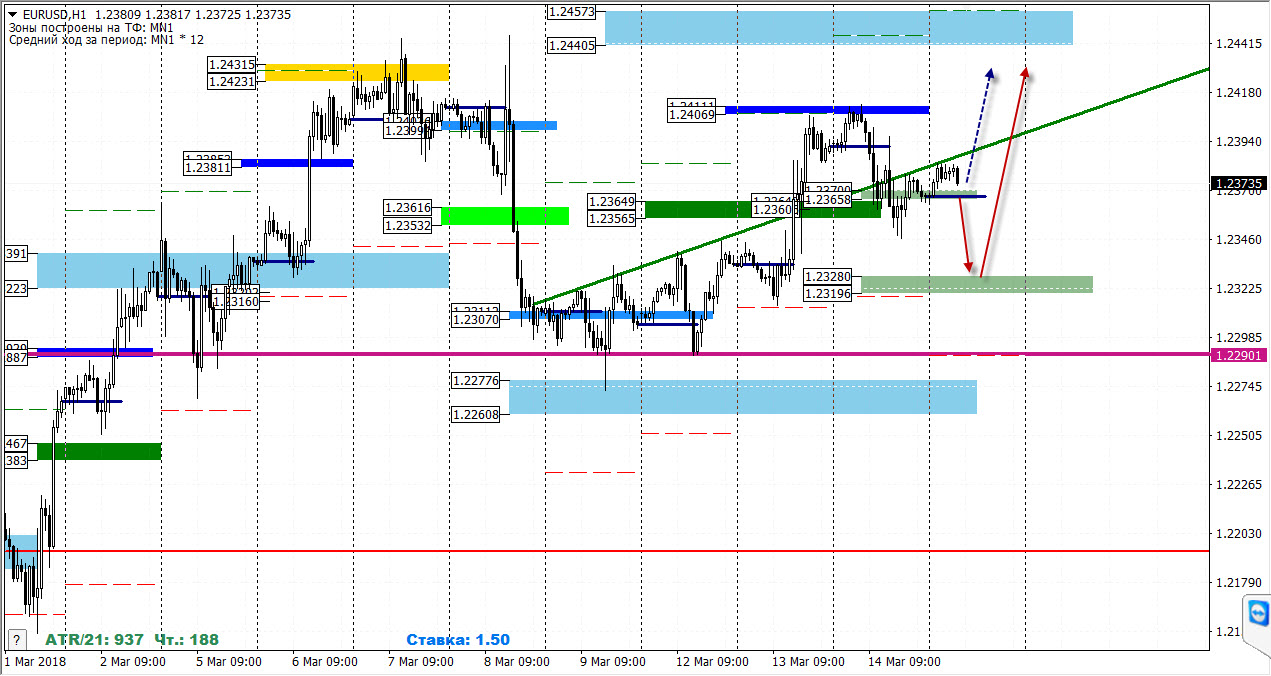Click the 1.23940 value on price axis
This screenshot has height=676, width=1271.
point(1240,142)
